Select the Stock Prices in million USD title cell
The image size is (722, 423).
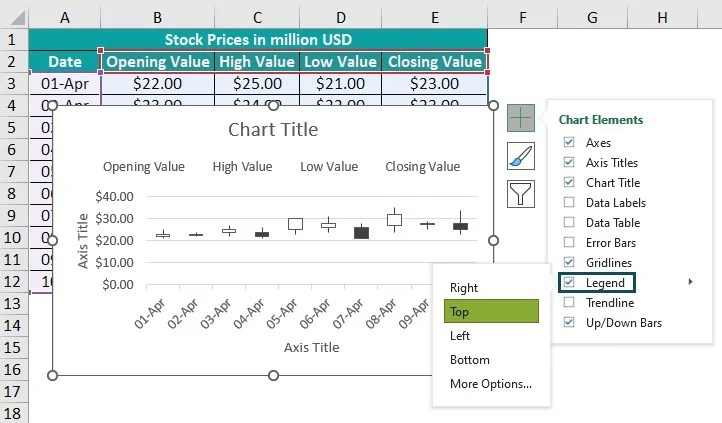pos(258,40)
